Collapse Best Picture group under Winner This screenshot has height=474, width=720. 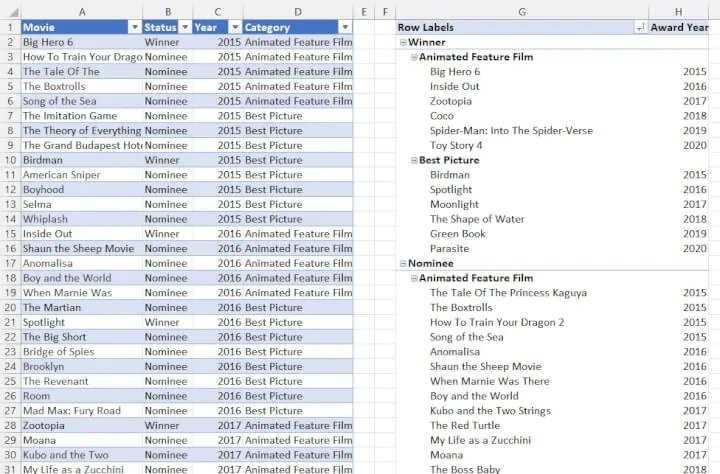click(414, 161)
